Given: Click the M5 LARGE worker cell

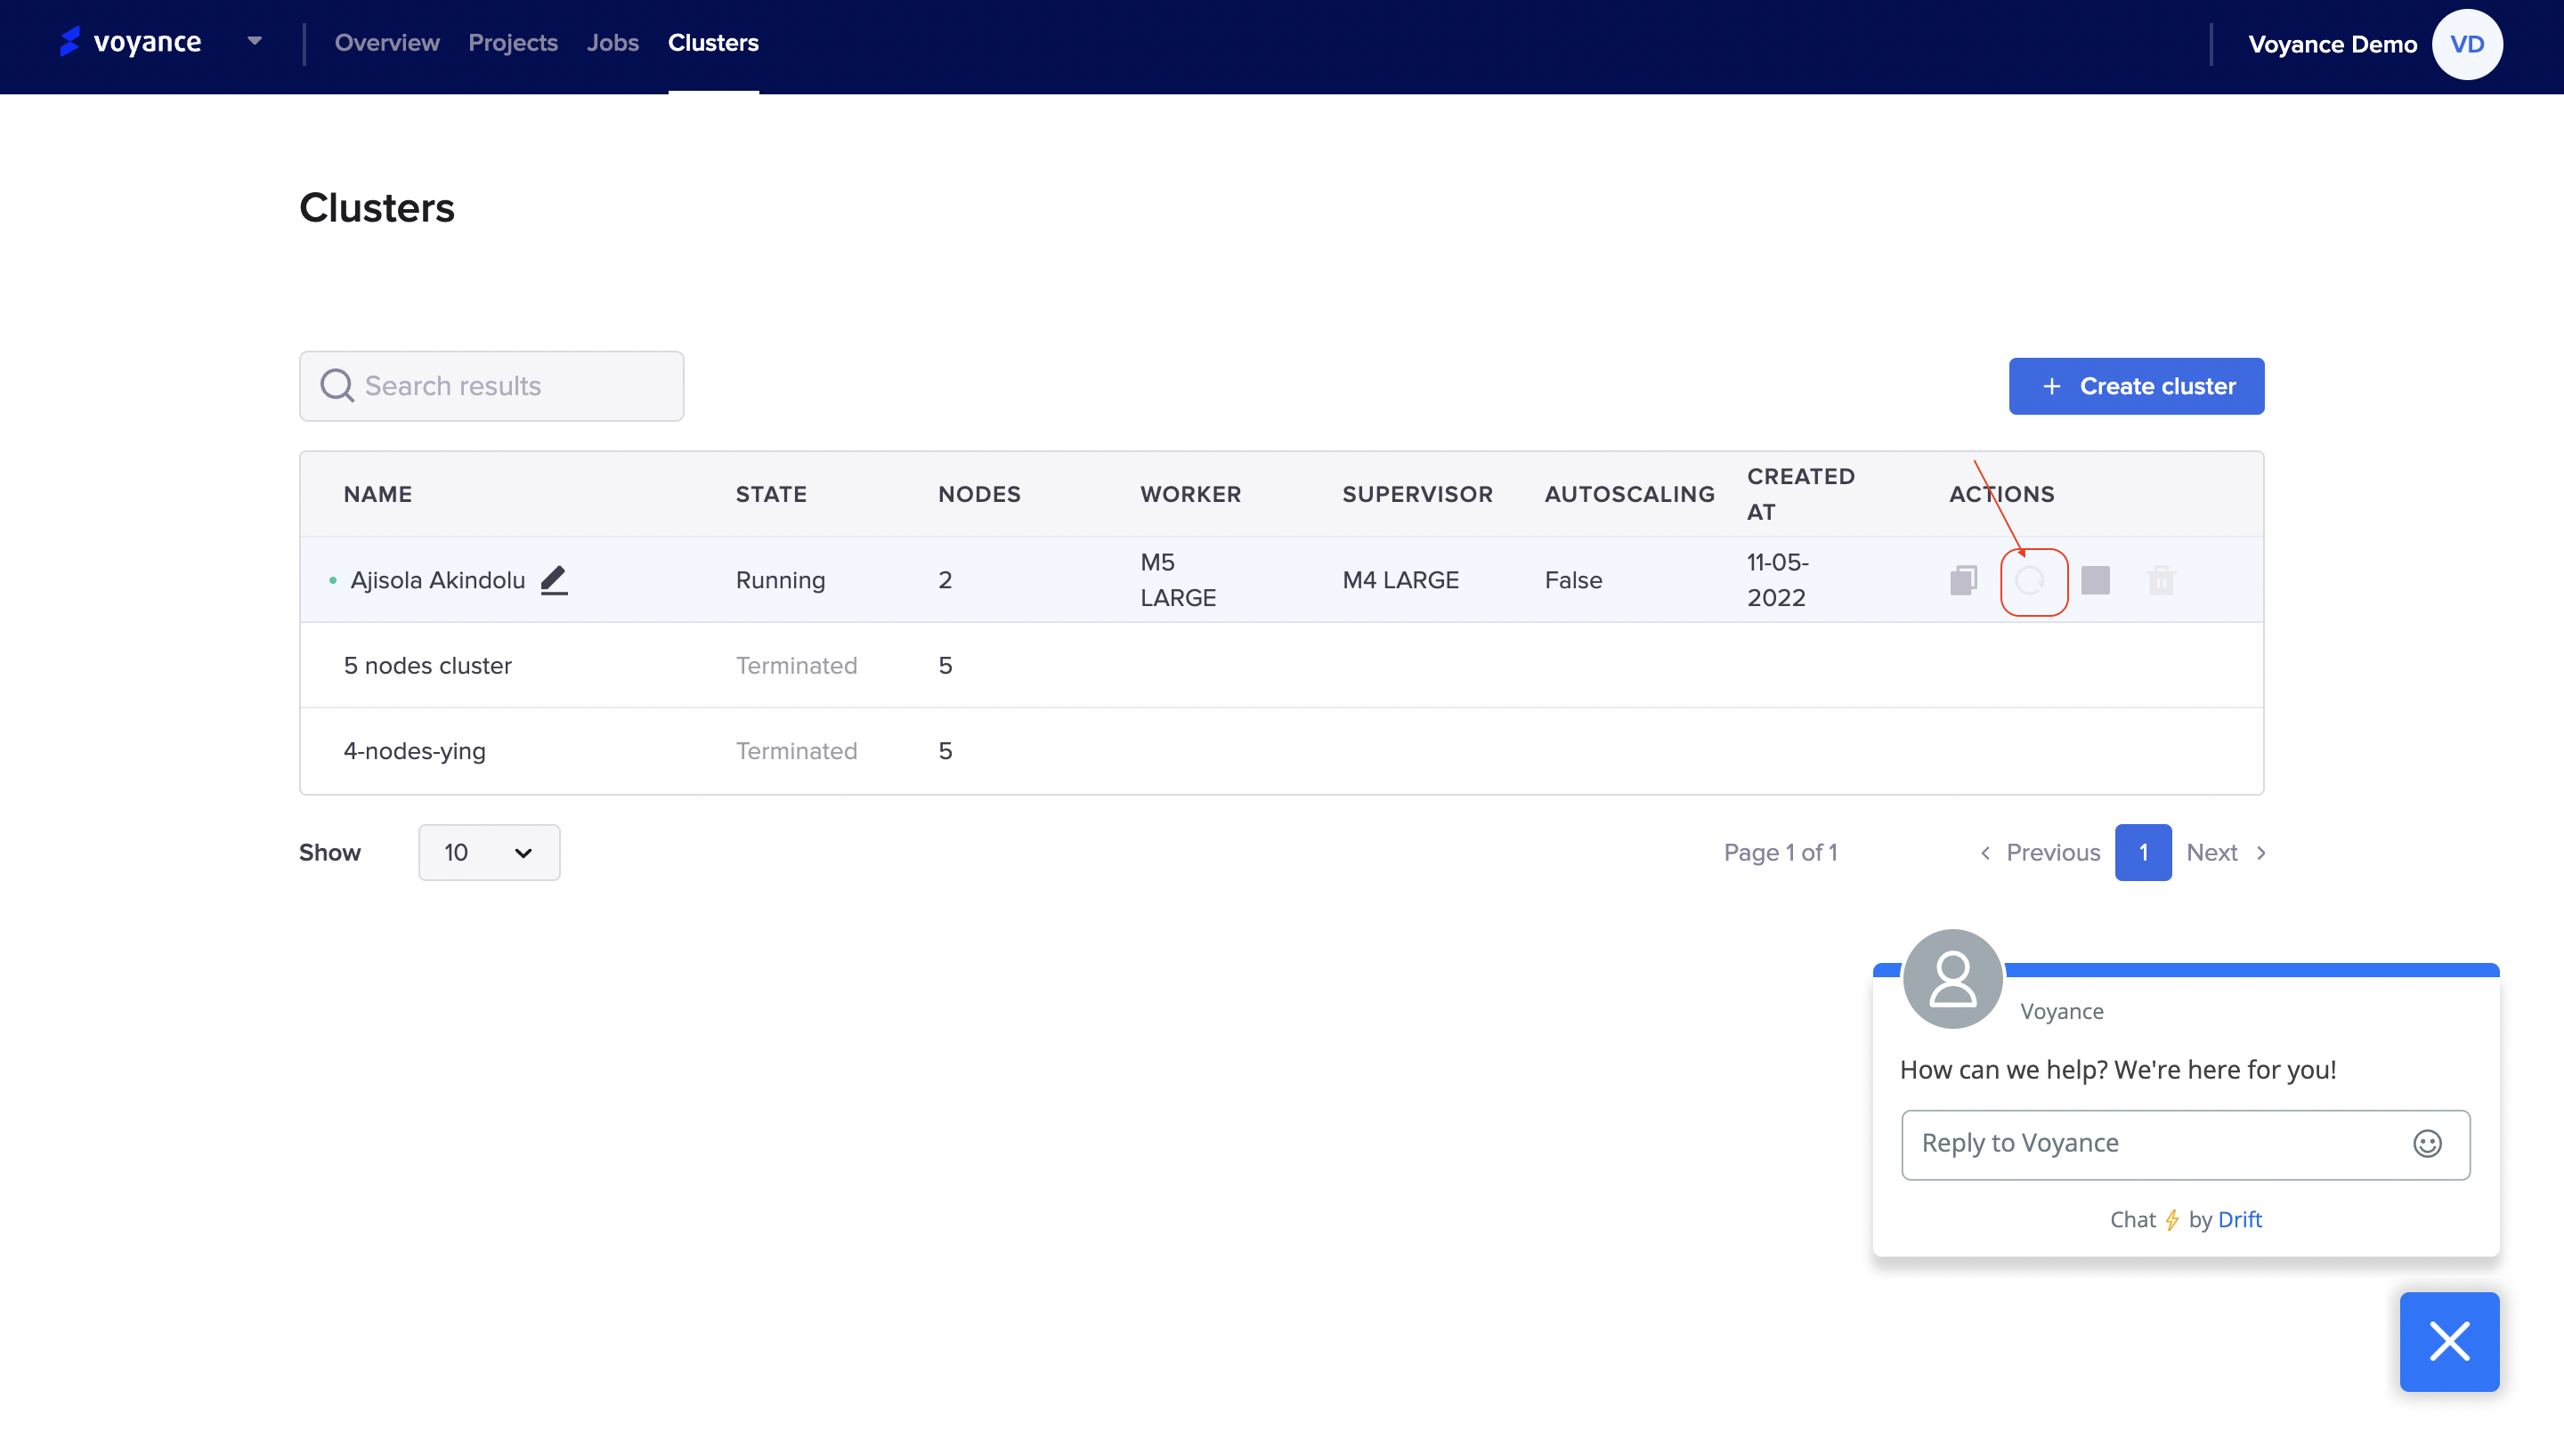Looking at the screenshot, I should click(x=1178, y=580).
